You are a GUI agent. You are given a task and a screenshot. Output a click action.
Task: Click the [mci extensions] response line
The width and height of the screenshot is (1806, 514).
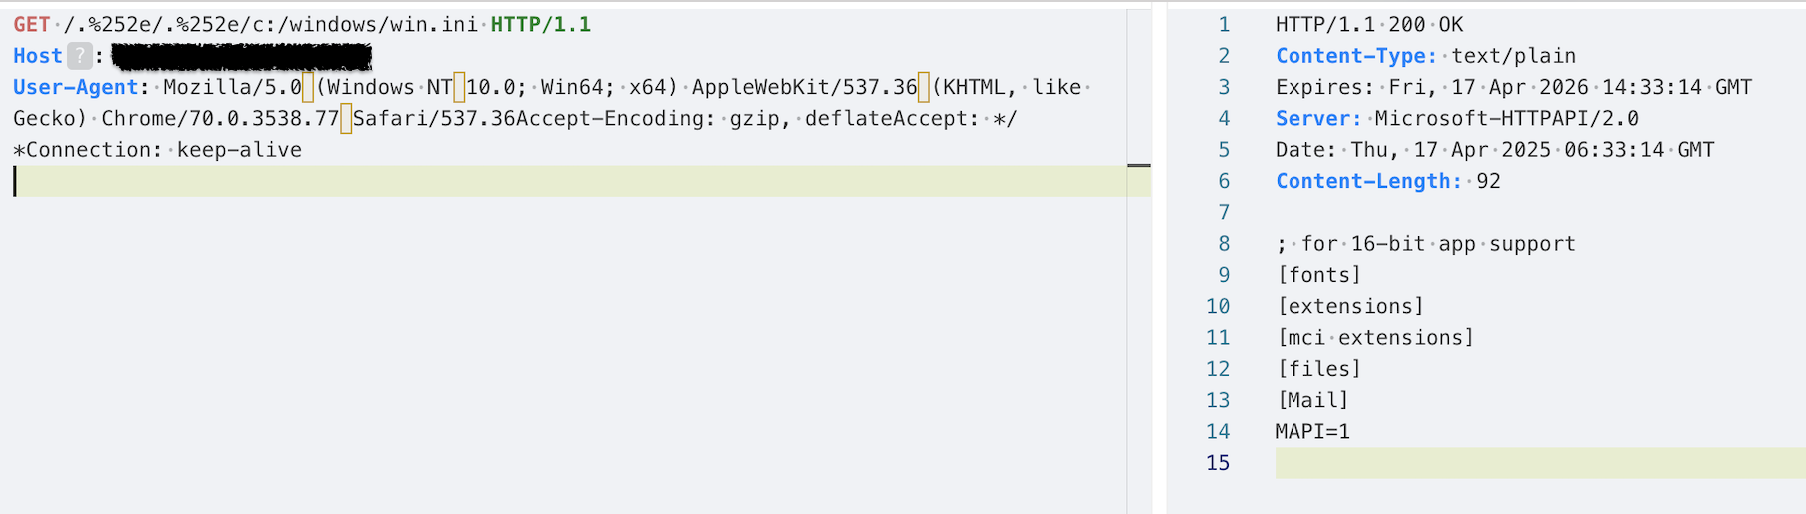coord(1375,338)
